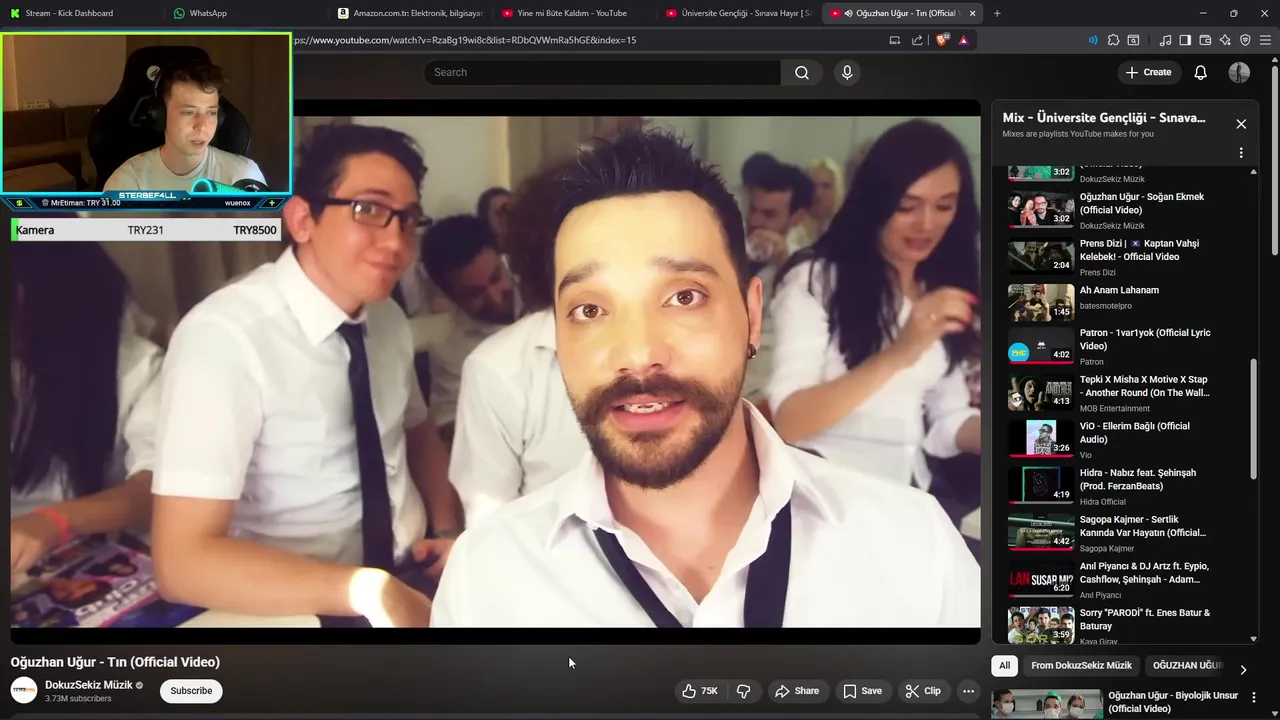Open Leo AI sparkle icon
The image size is (1280, 720).
pyautogui.click(x=1225, y=40)
